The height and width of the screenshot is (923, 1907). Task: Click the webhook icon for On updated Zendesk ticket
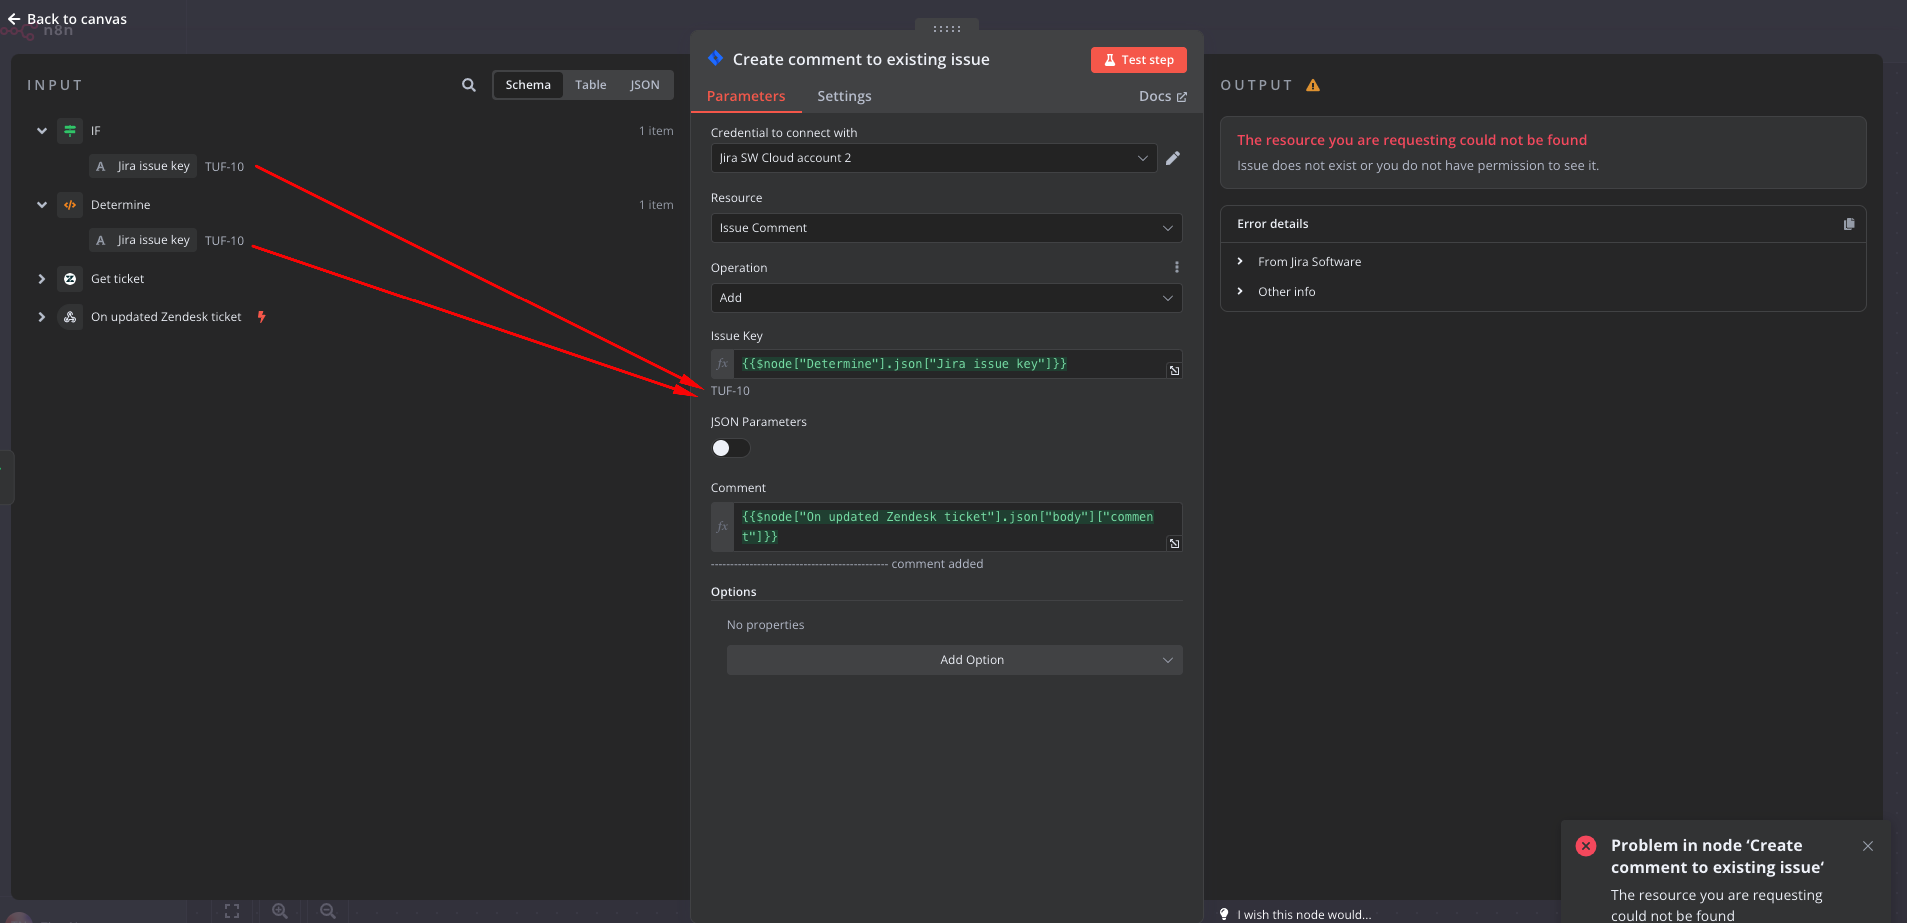(70, 317)
